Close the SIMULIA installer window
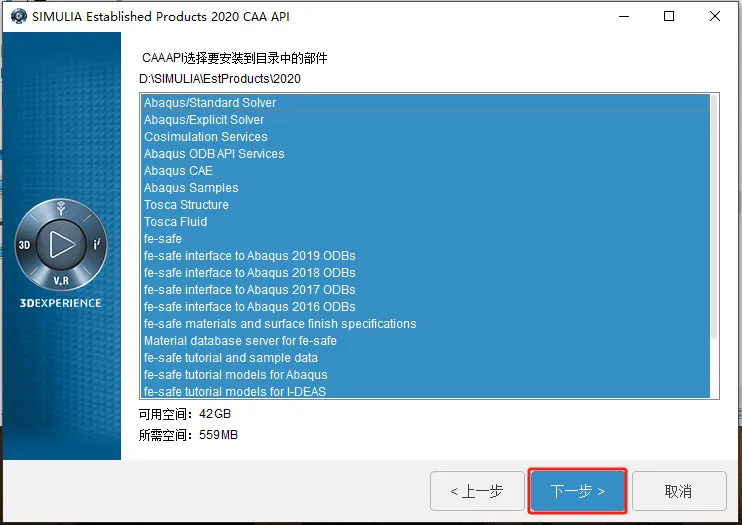Viewport: 742px width, 525px height. click(715, 16)
